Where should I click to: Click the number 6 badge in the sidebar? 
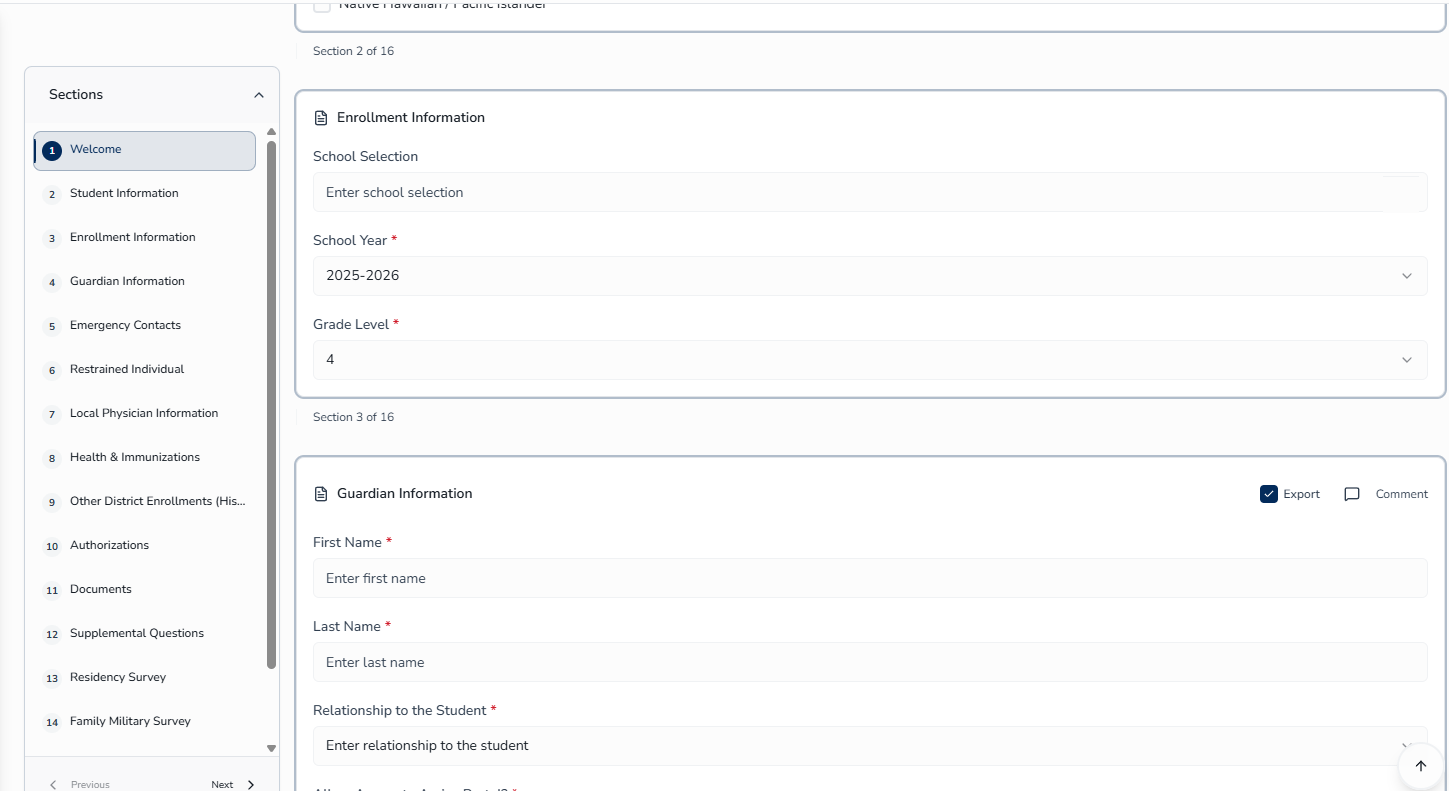click(52, 371)
